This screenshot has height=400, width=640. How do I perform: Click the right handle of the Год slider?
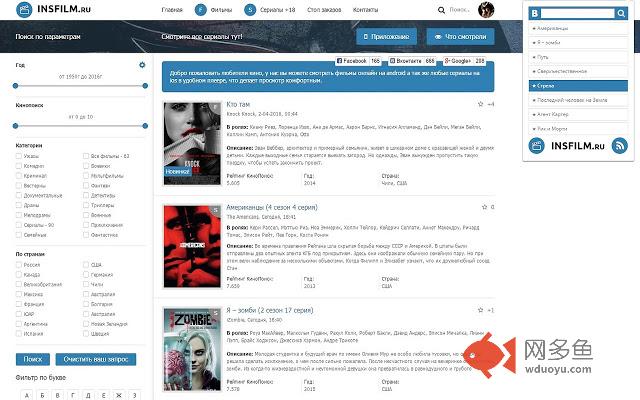tap(145, 86)
